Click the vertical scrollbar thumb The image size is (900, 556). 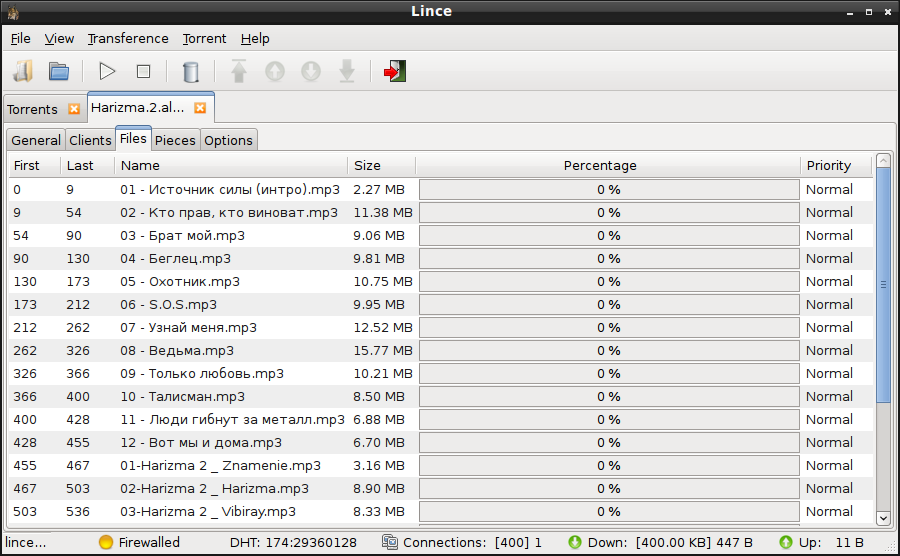[883, 285]
